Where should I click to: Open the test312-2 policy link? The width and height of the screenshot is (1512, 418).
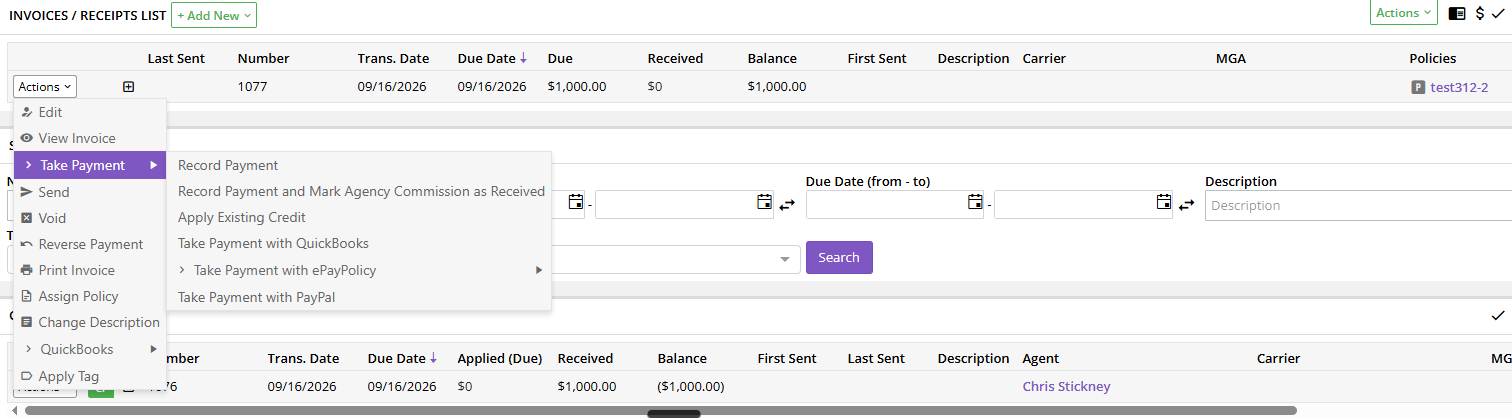click(1459, 87)
